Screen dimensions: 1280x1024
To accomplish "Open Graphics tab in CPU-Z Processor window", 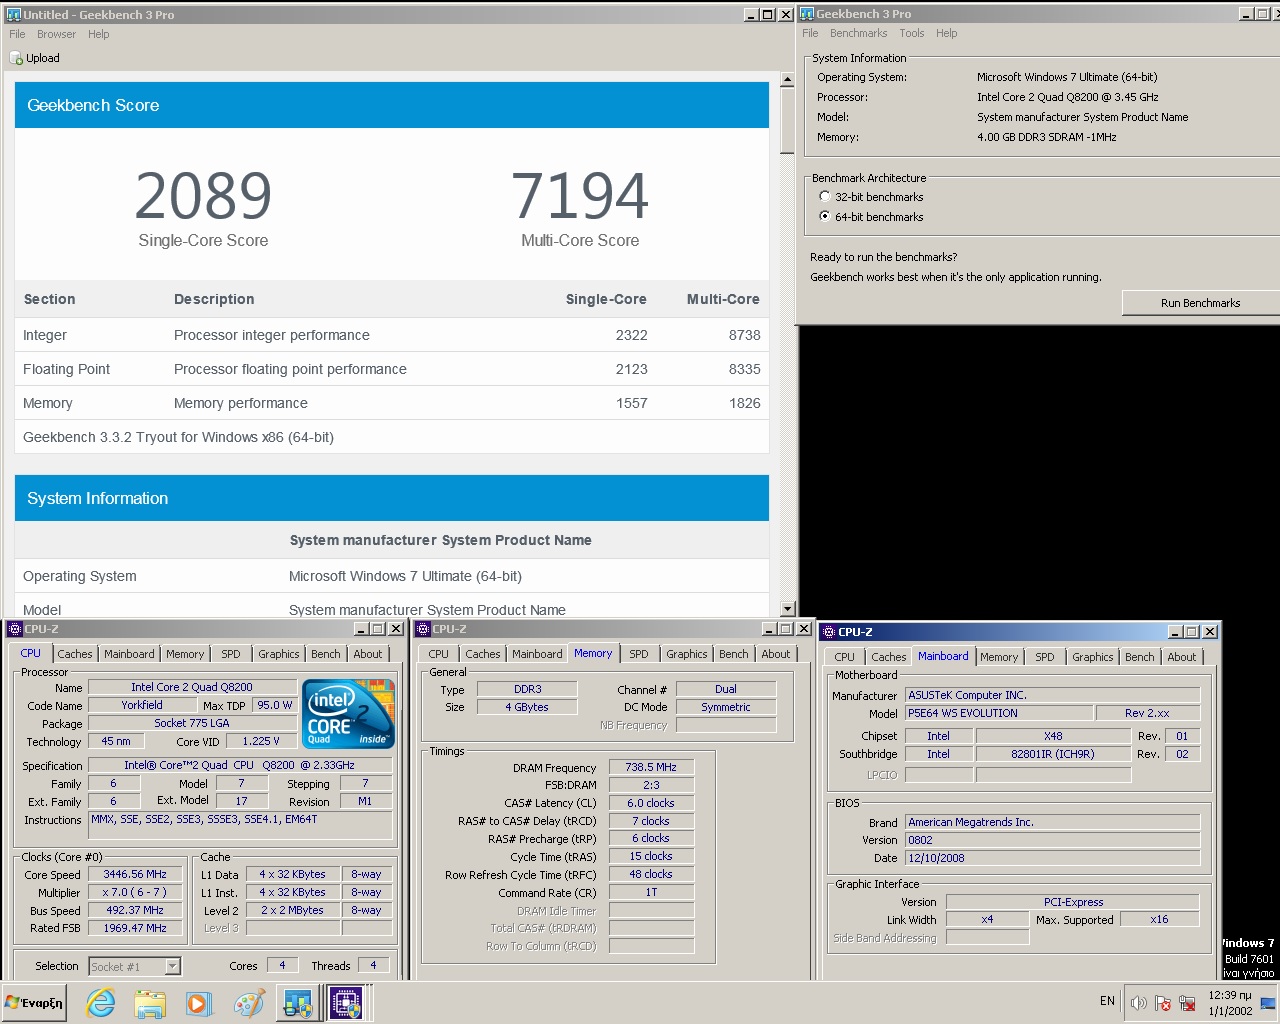I will coord(278,654).
